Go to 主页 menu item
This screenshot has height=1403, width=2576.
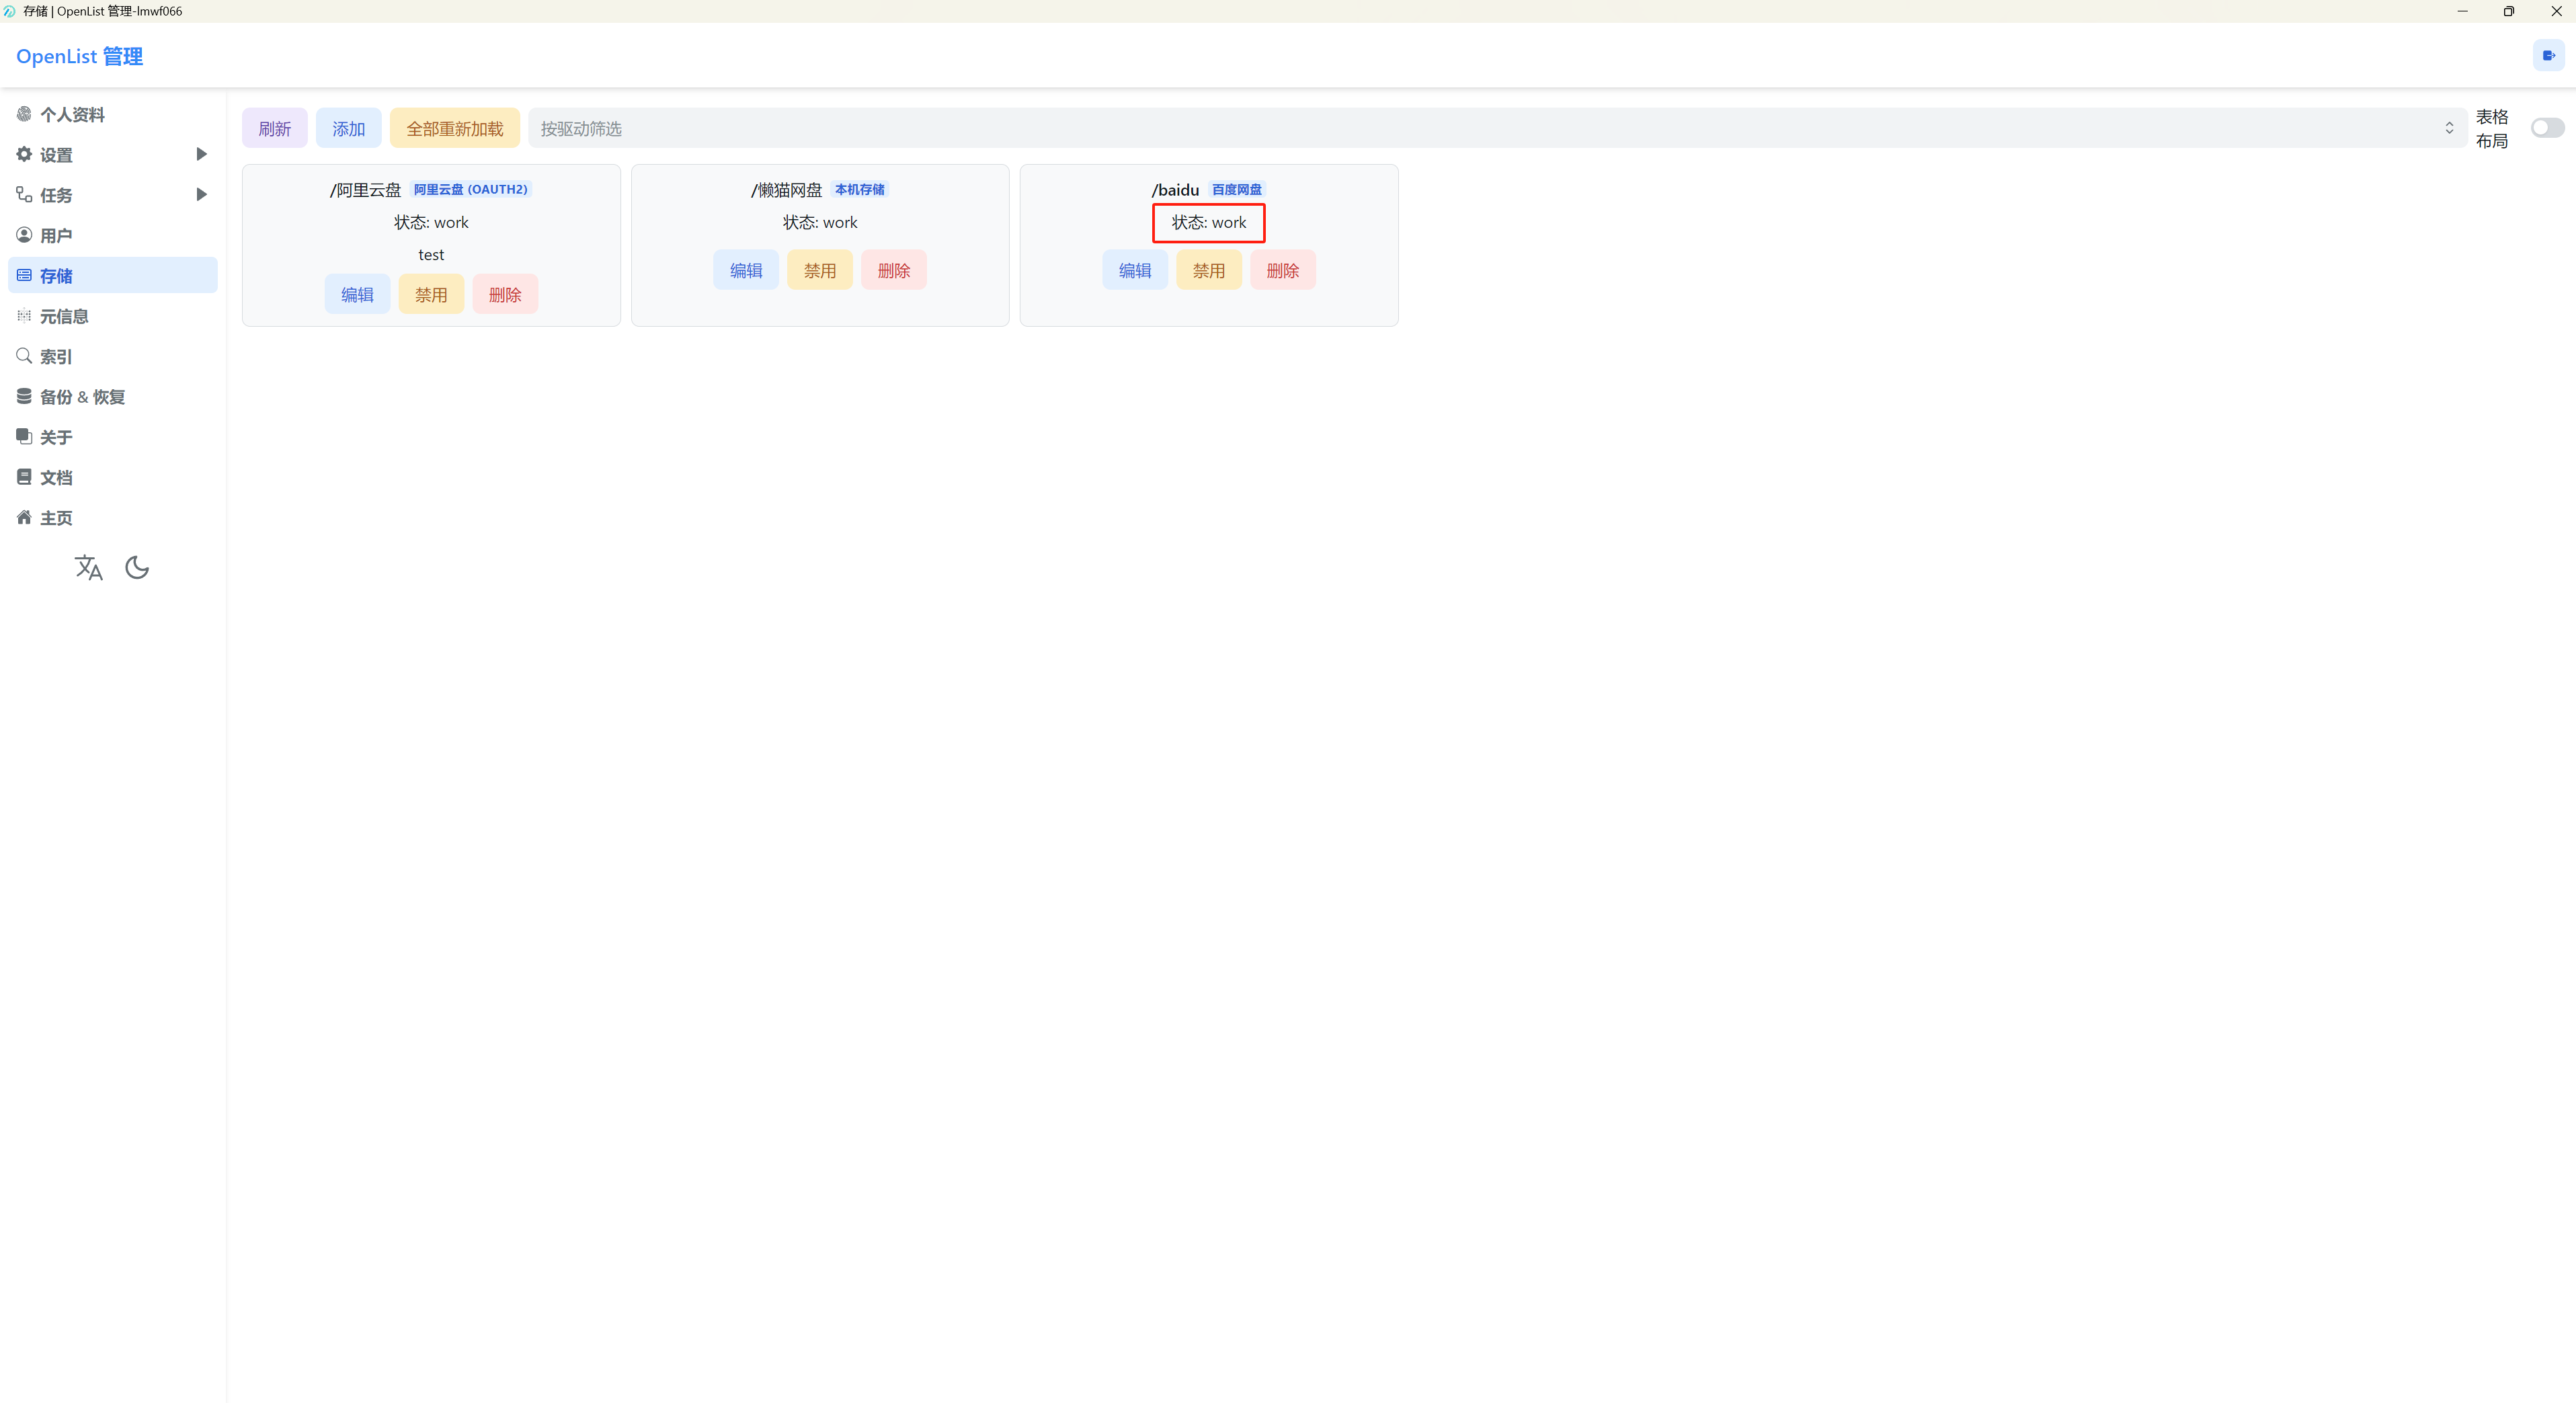point(113,517)
